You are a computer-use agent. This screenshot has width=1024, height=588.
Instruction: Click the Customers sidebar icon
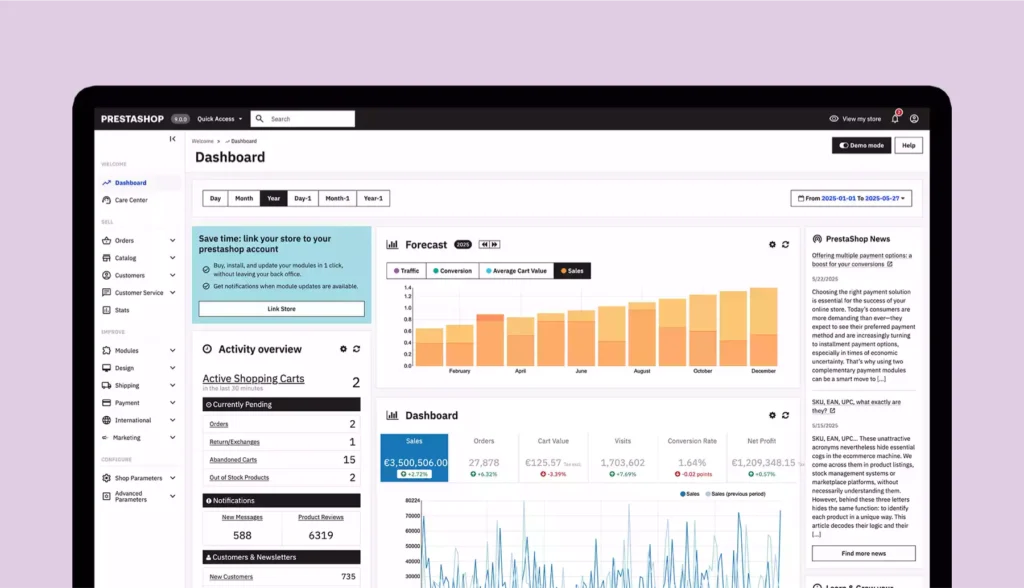107,275
